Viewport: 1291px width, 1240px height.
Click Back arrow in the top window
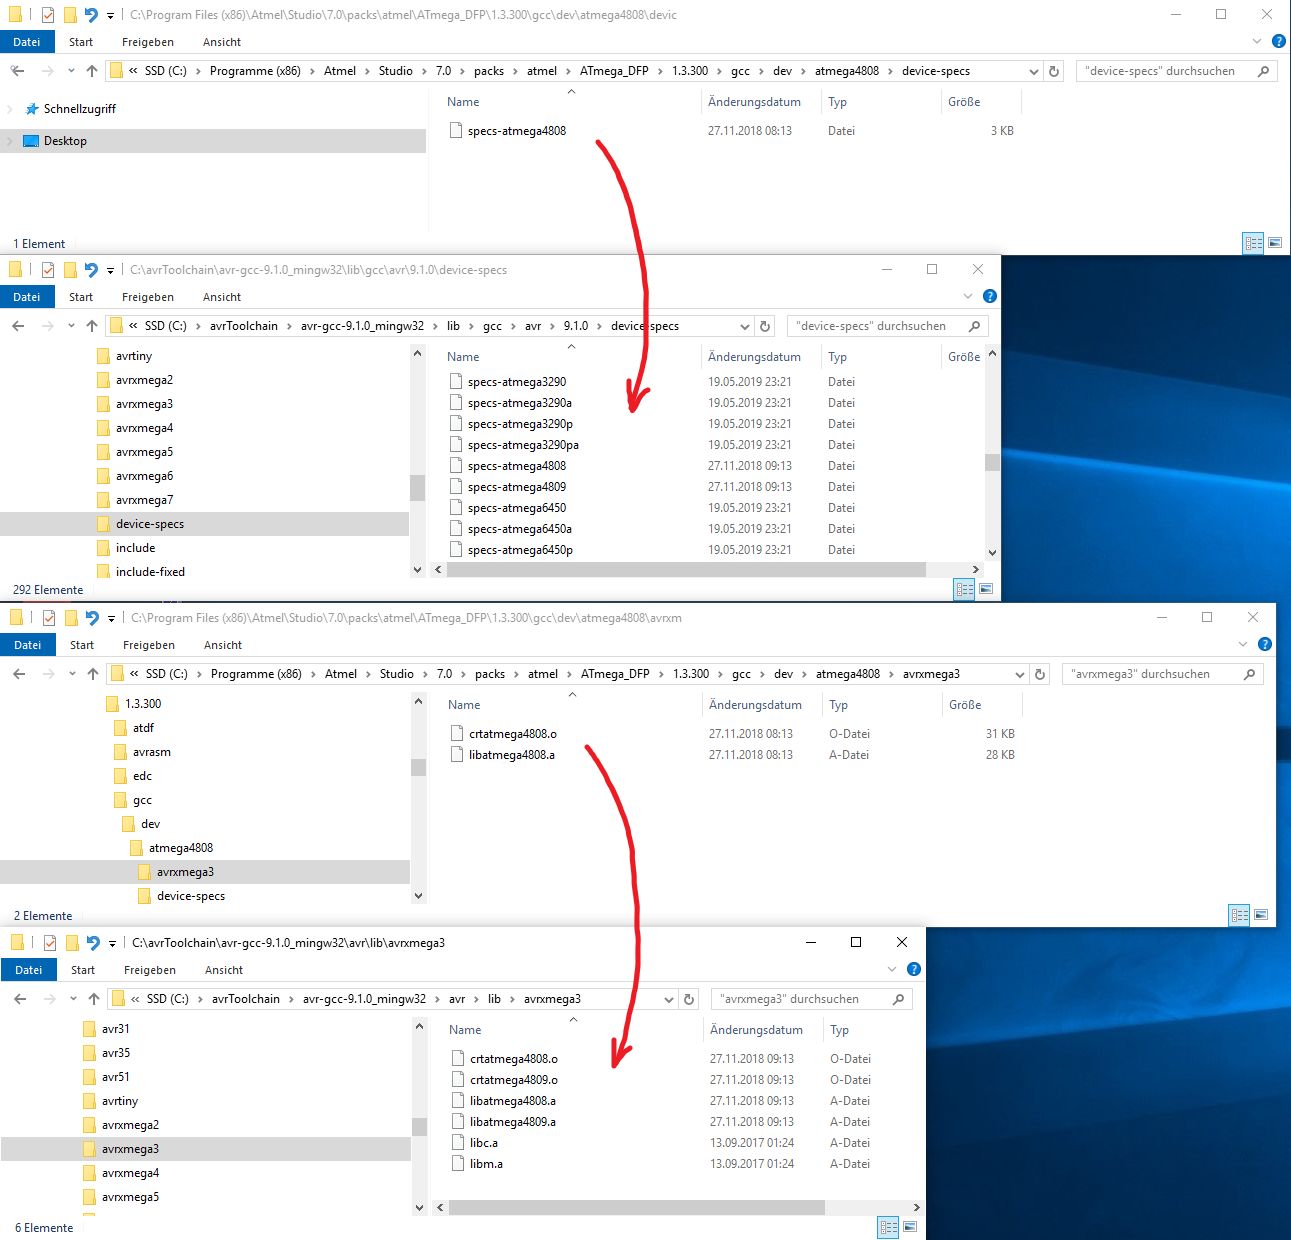17,71
